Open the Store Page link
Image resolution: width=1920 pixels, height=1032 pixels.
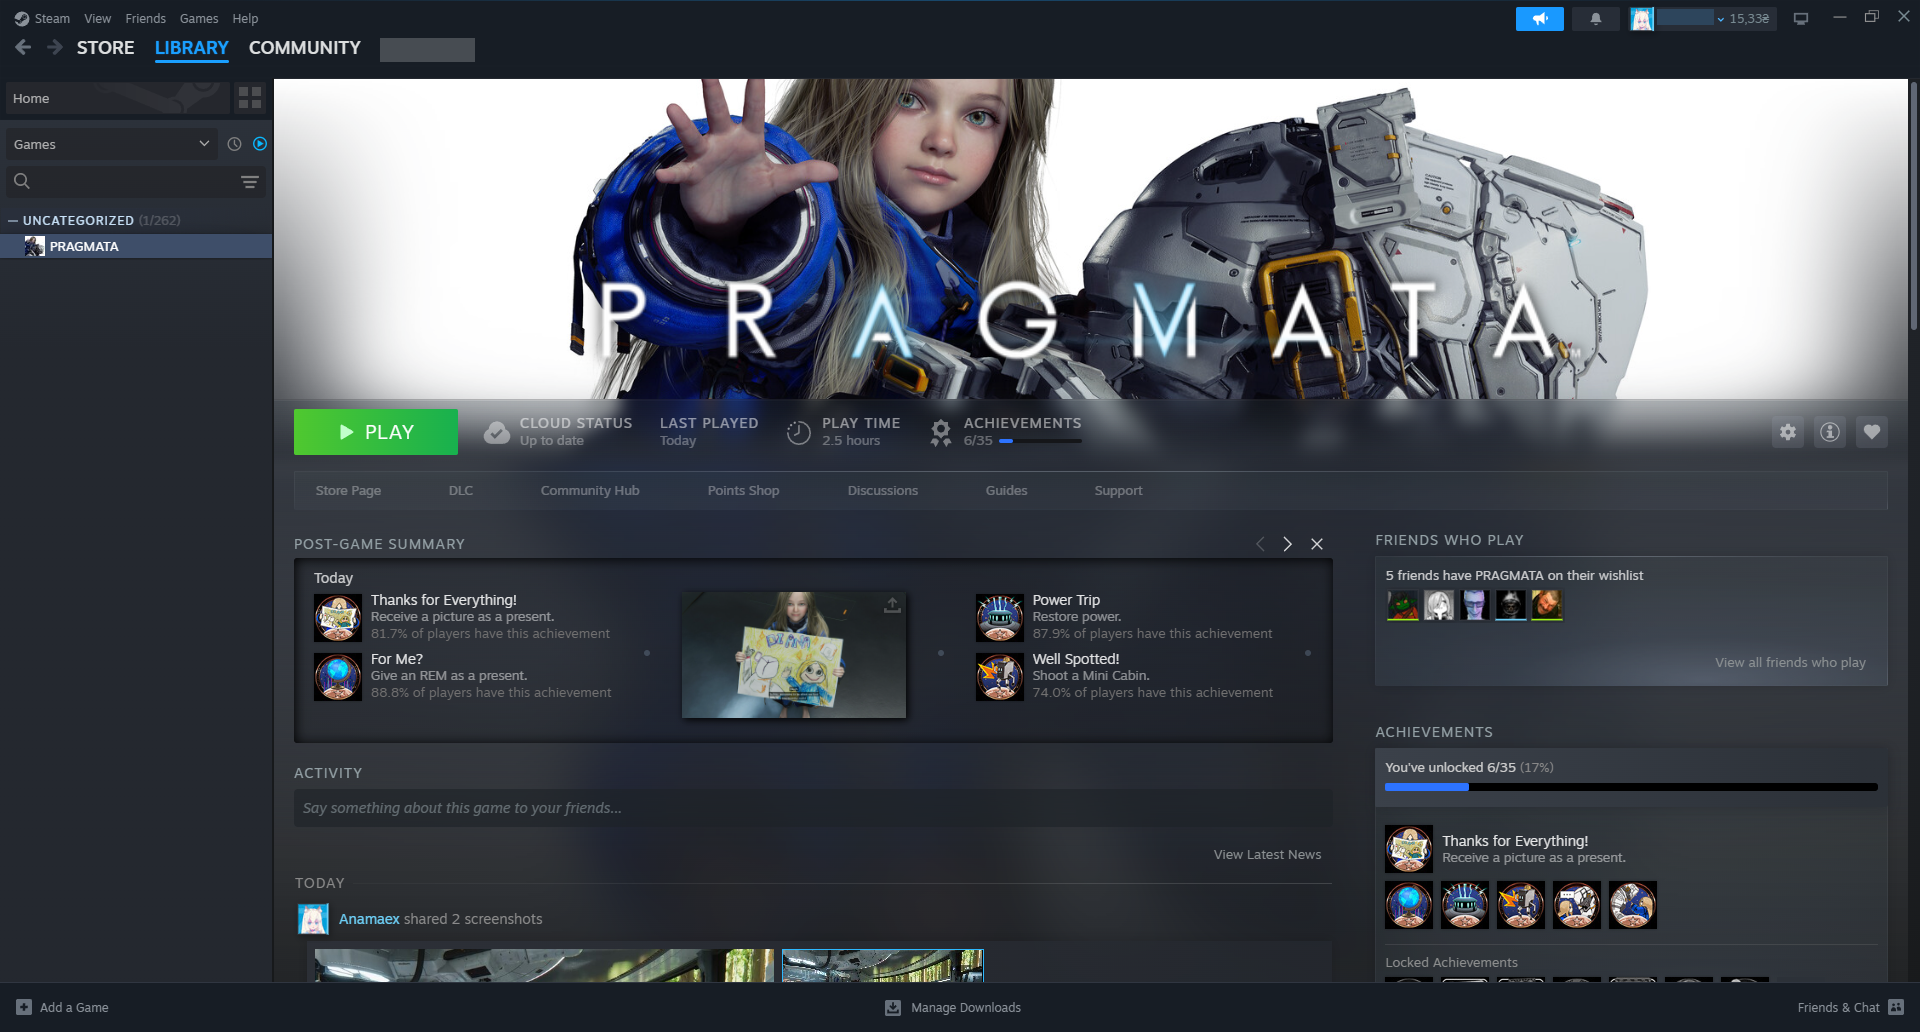coord(348,490)
